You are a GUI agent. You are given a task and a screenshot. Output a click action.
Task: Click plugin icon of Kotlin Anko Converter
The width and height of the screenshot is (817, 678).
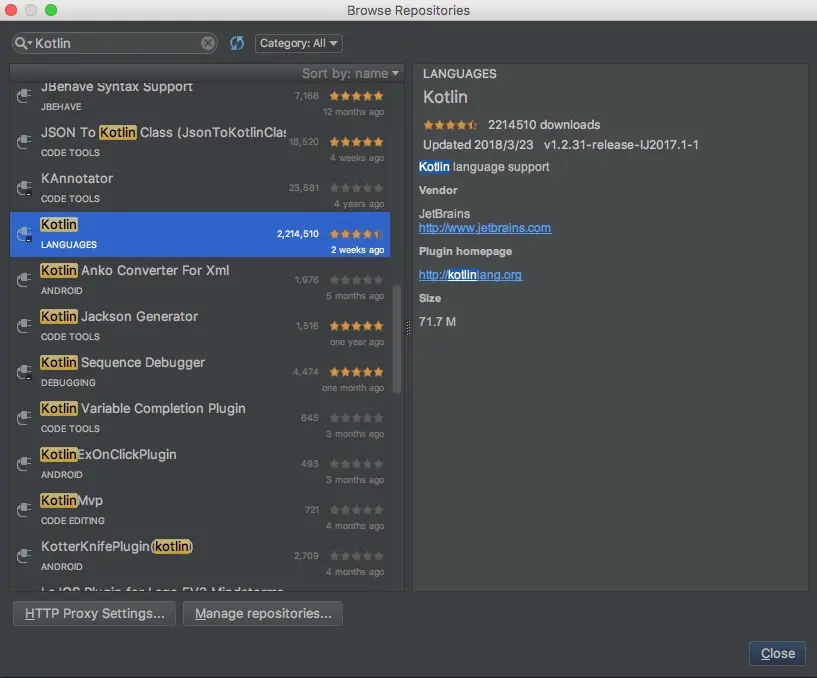pos(24,280)
